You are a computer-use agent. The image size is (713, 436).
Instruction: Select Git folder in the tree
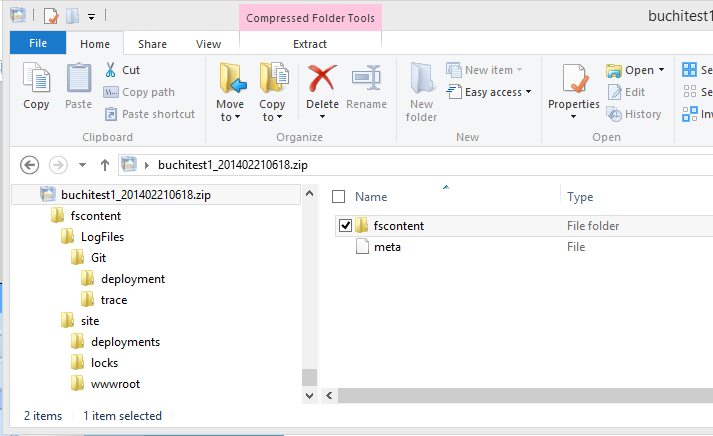[x=98, y=258]
